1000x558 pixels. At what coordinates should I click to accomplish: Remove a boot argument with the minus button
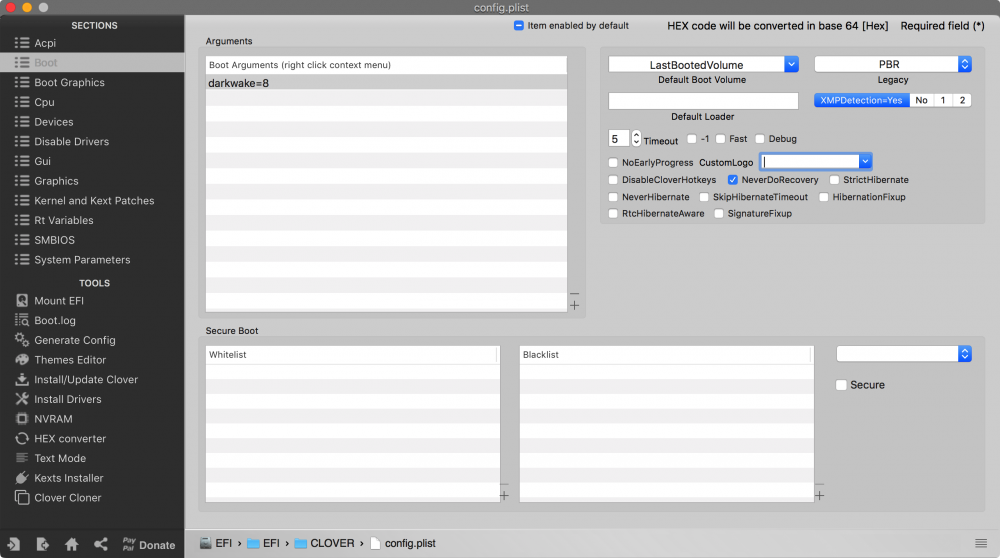click(x=575, y=294)
